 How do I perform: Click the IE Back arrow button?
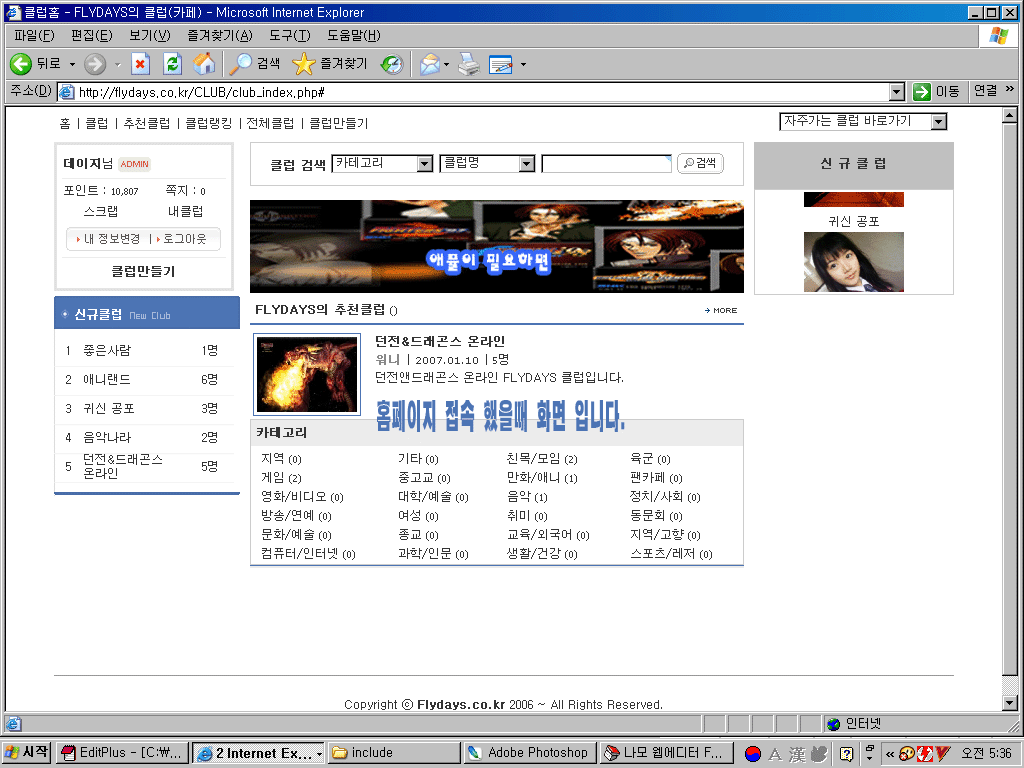tap(22, 64)
